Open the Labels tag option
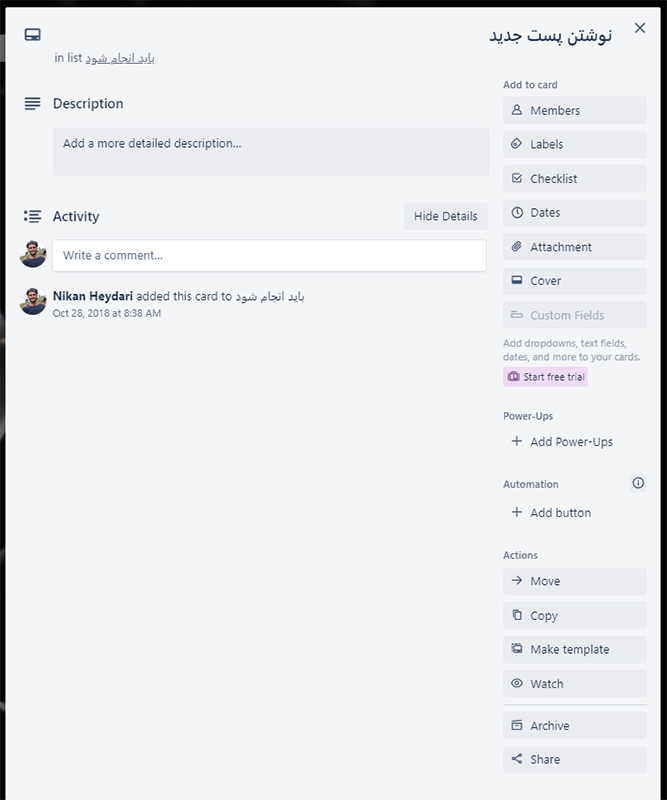The height and width of the screenshot is (800, 667). click(x=575, y=144)
